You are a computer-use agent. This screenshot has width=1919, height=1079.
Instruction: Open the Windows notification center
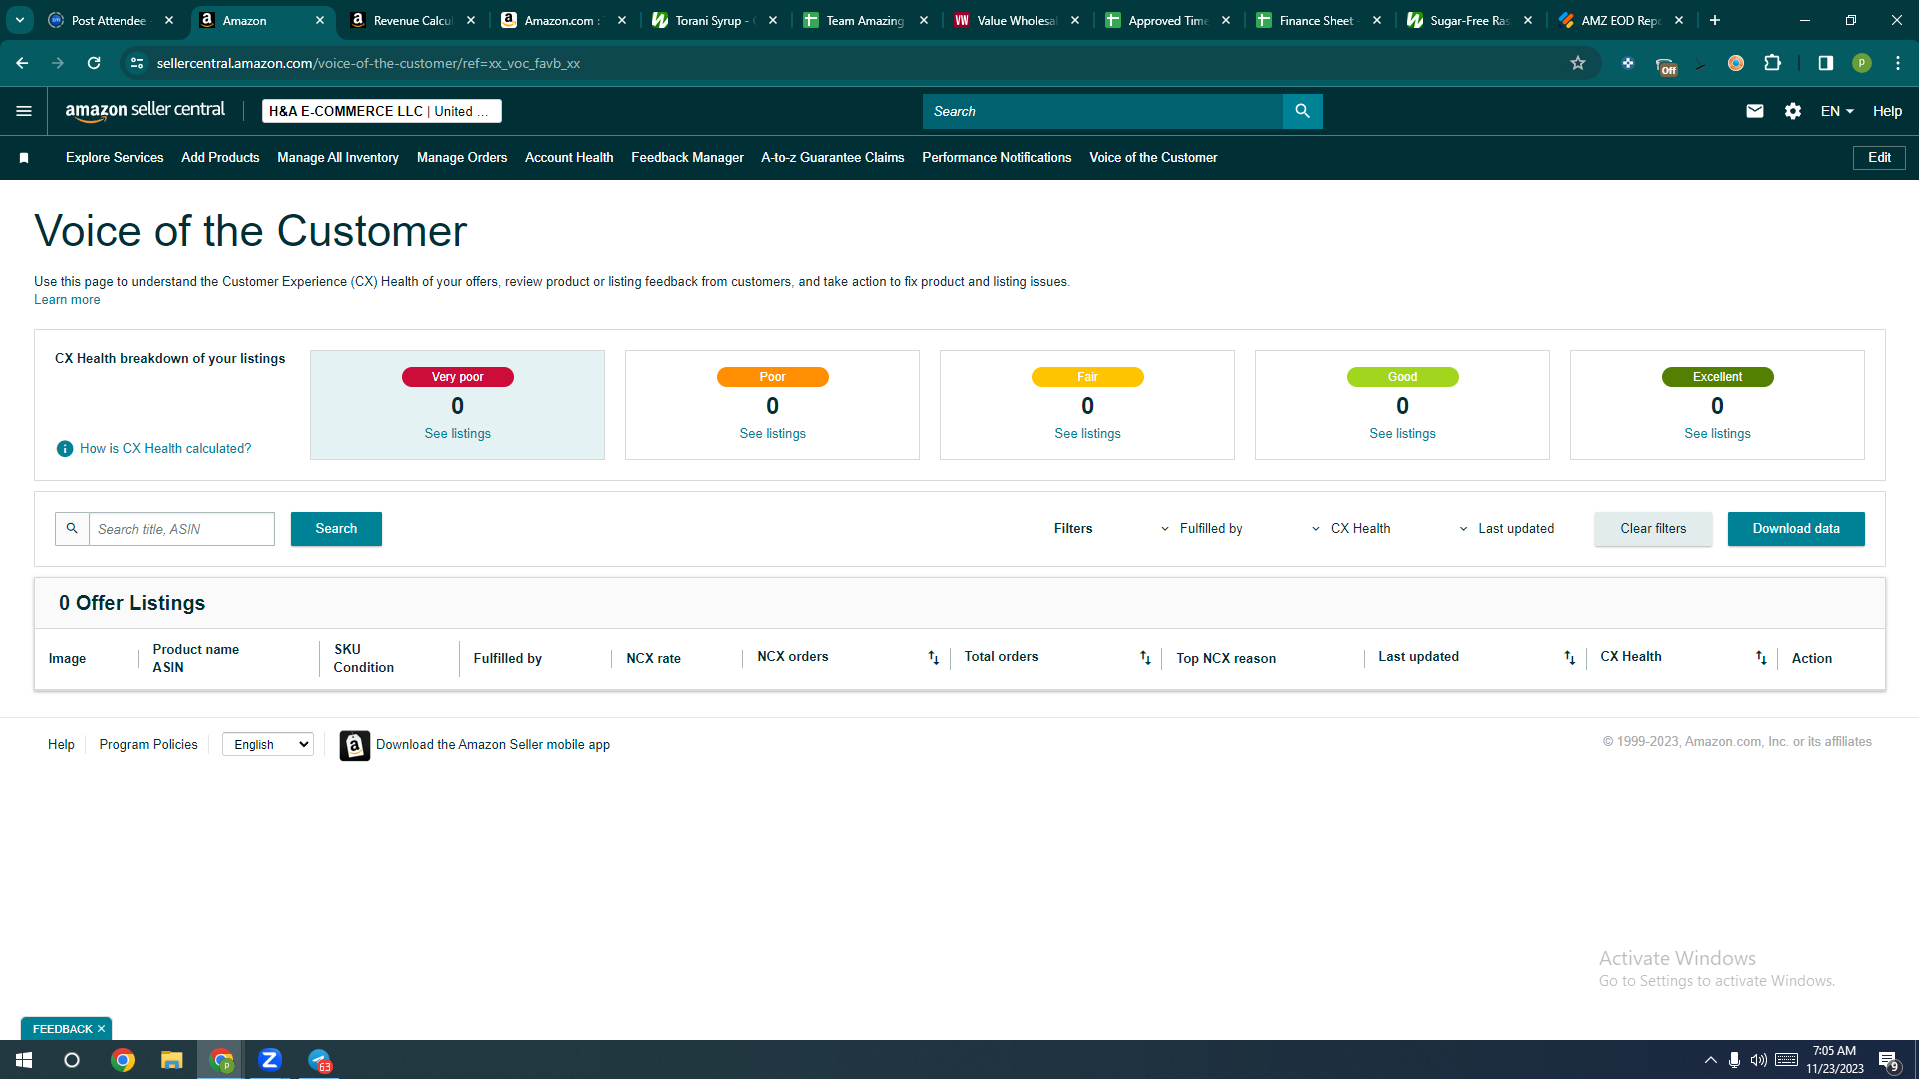click(1888, 1060)
